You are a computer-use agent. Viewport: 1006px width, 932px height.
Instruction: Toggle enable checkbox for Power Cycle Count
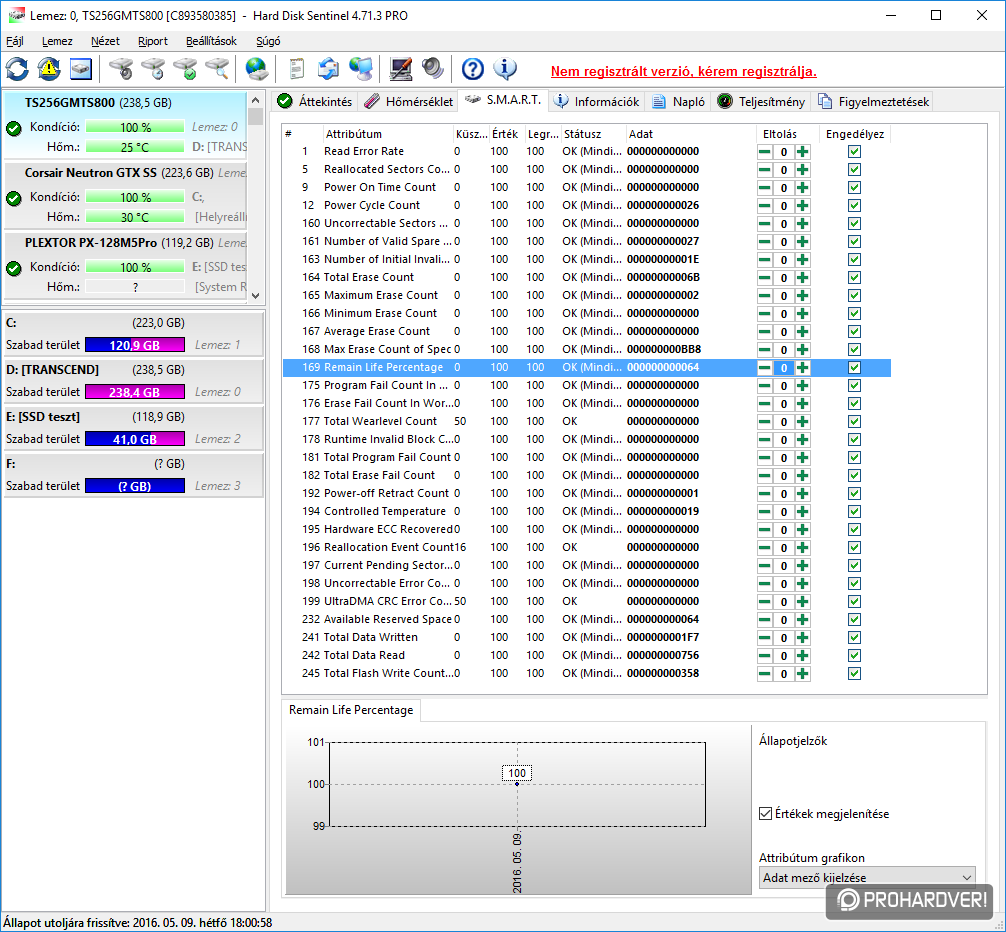(854, 206)
